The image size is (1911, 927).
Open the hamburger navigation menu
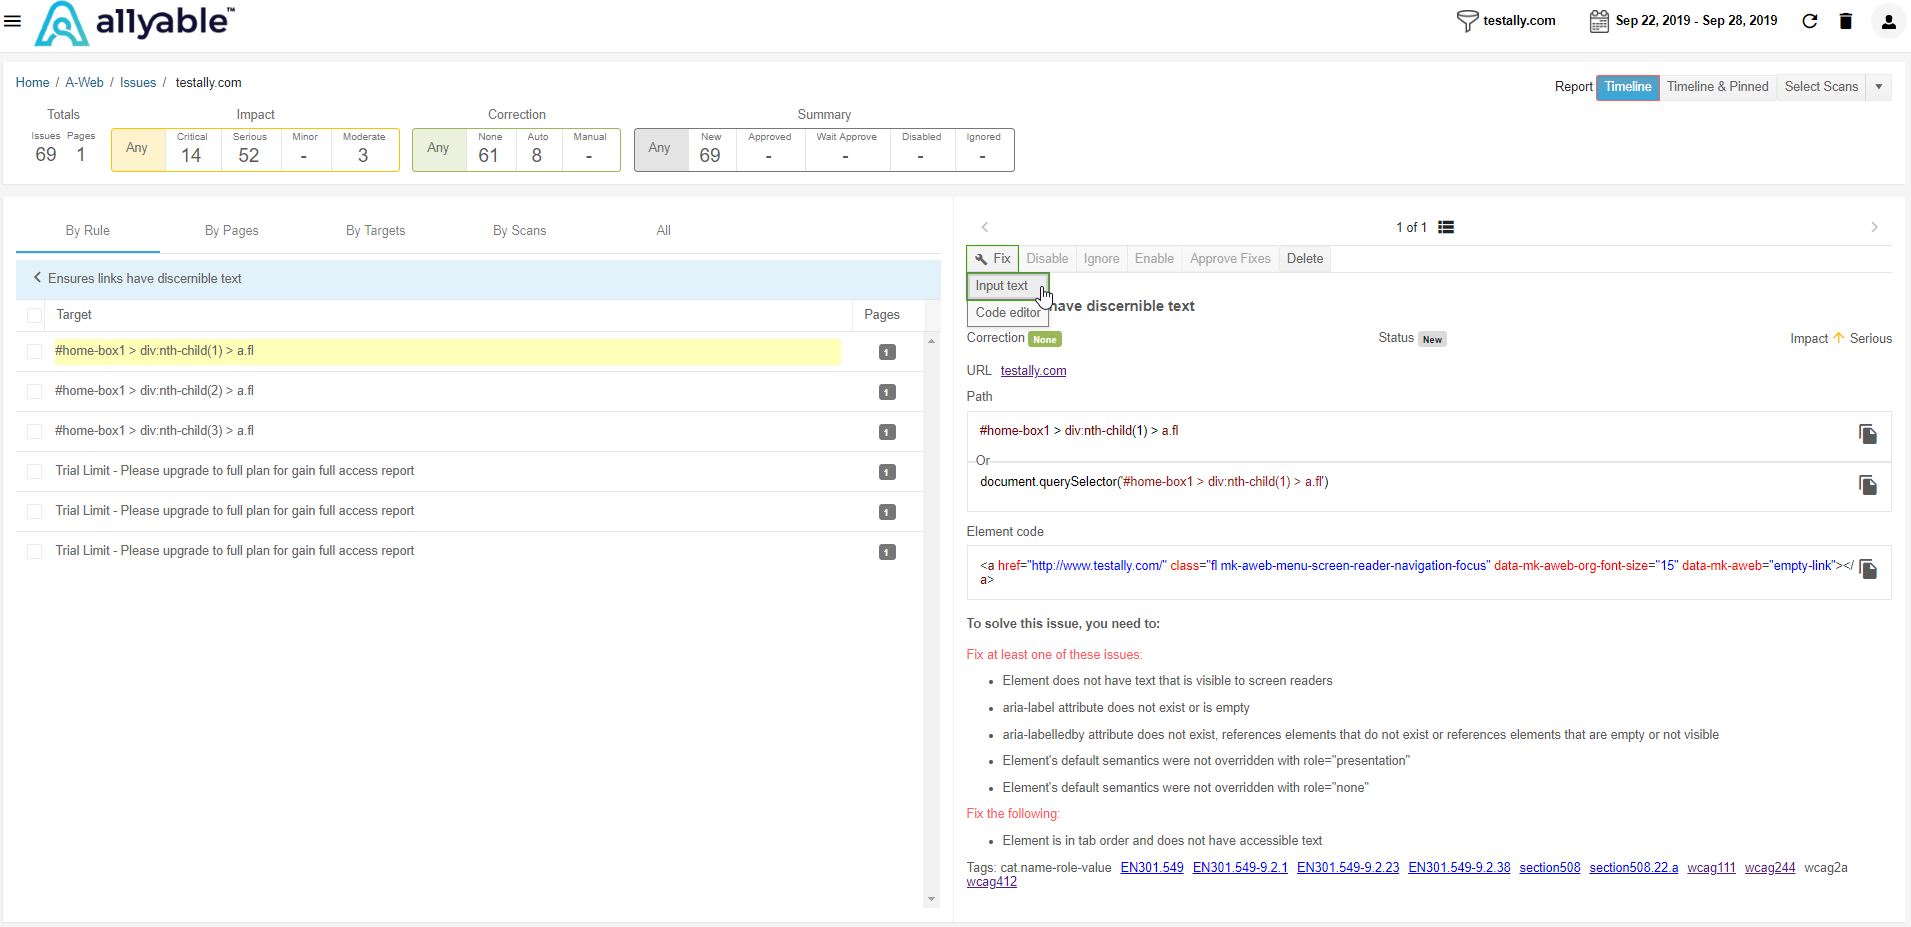tap(13, 20)
